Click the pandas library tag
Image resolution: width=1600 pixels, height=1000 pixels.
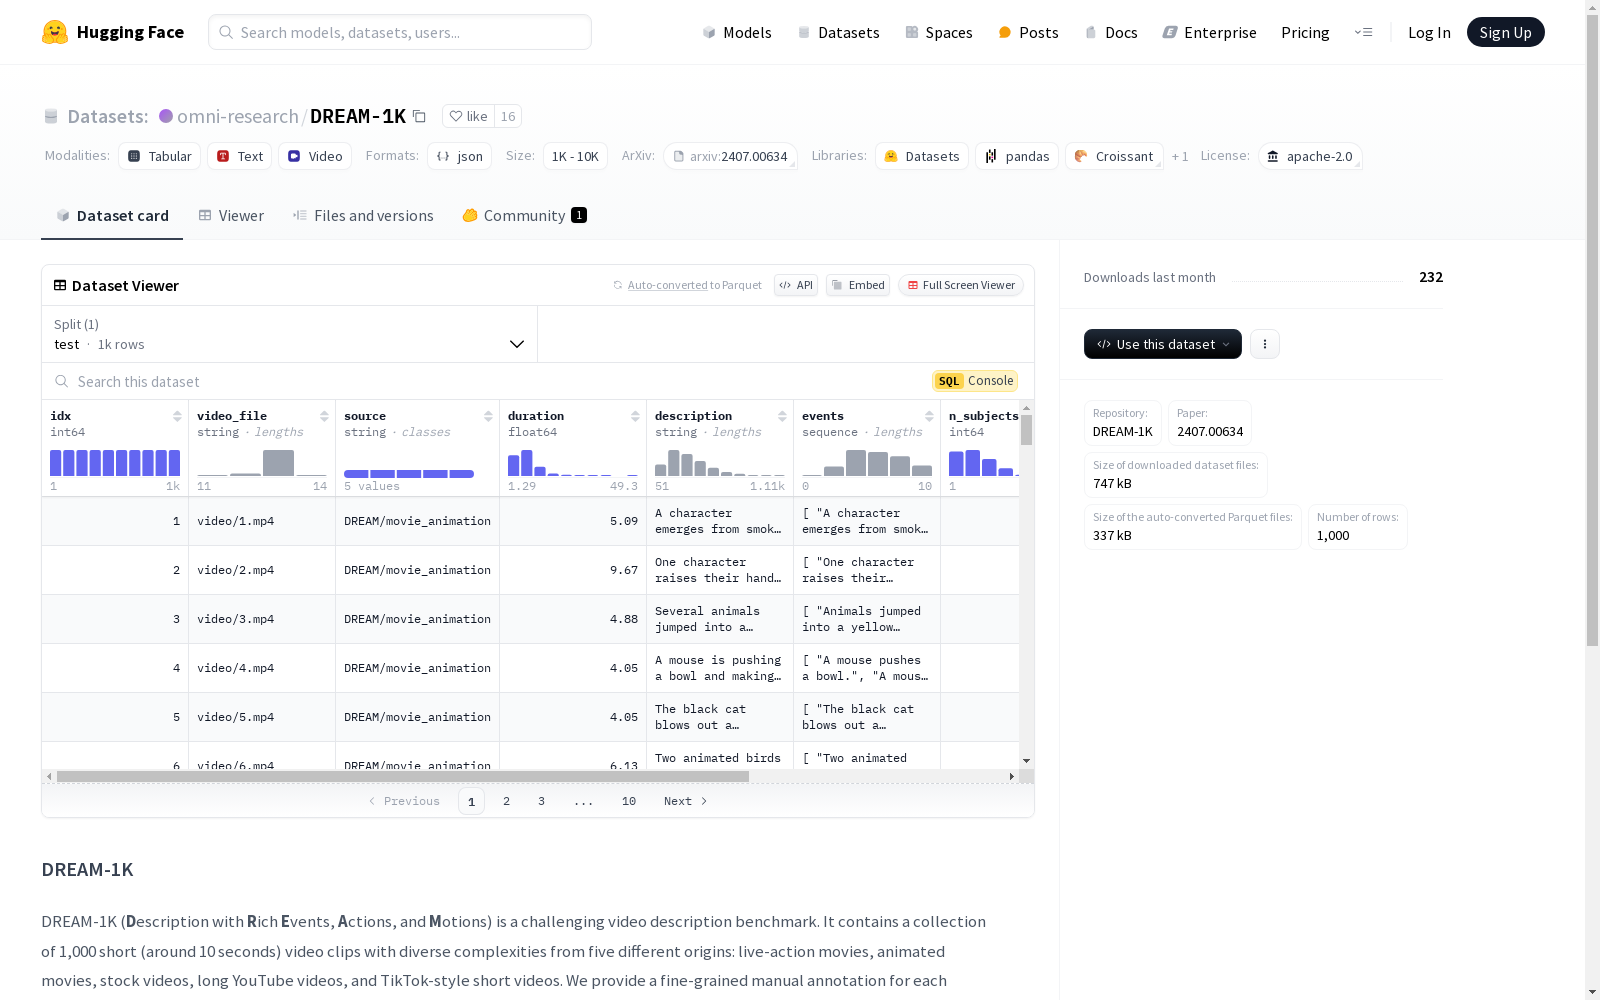click(x=1017, y=156)
